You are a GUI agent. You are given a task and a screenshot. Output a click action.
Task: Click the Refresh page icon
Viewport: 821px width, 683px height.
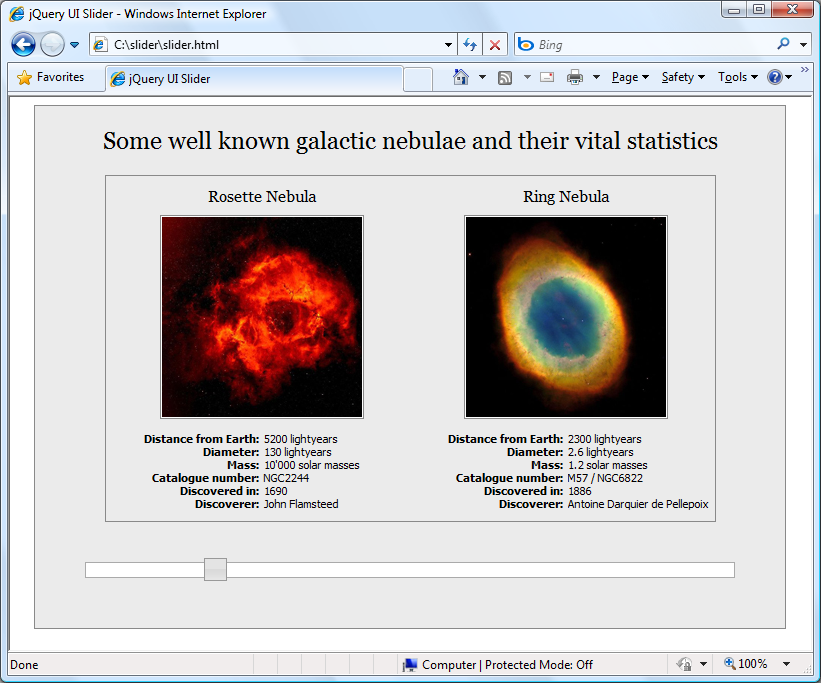click(470, 45)
